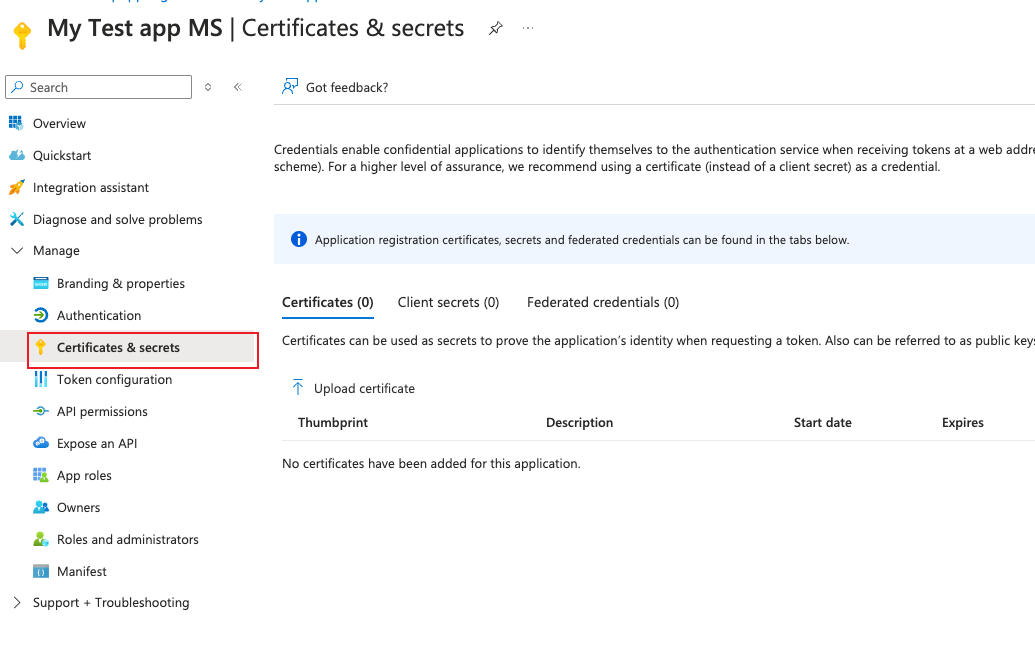Click Support + Troubleshooting label

[111, 603]
